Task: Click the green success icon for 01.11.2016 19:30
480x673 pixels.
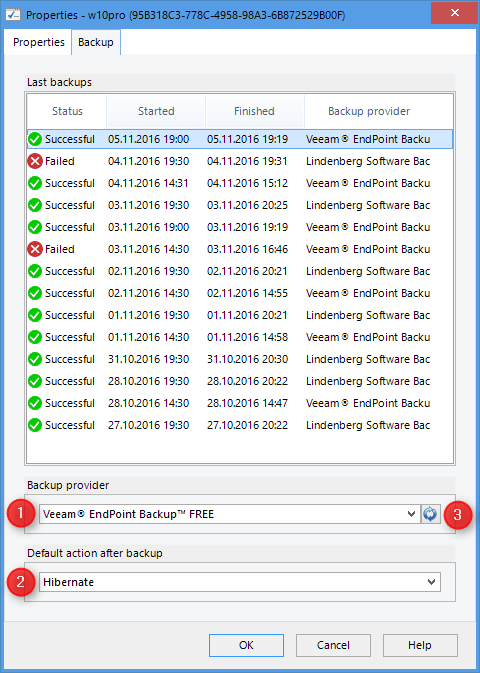Action: 35,315
